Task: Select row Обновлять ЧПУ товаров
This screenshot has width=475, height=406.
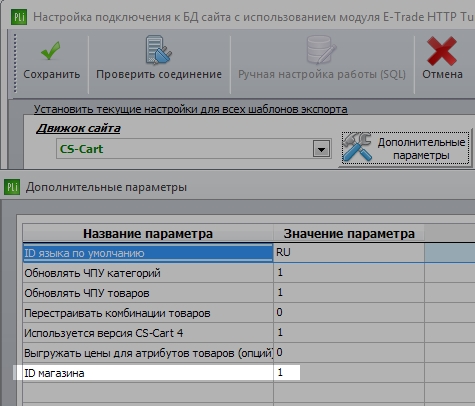Action: tap(148, 293)
